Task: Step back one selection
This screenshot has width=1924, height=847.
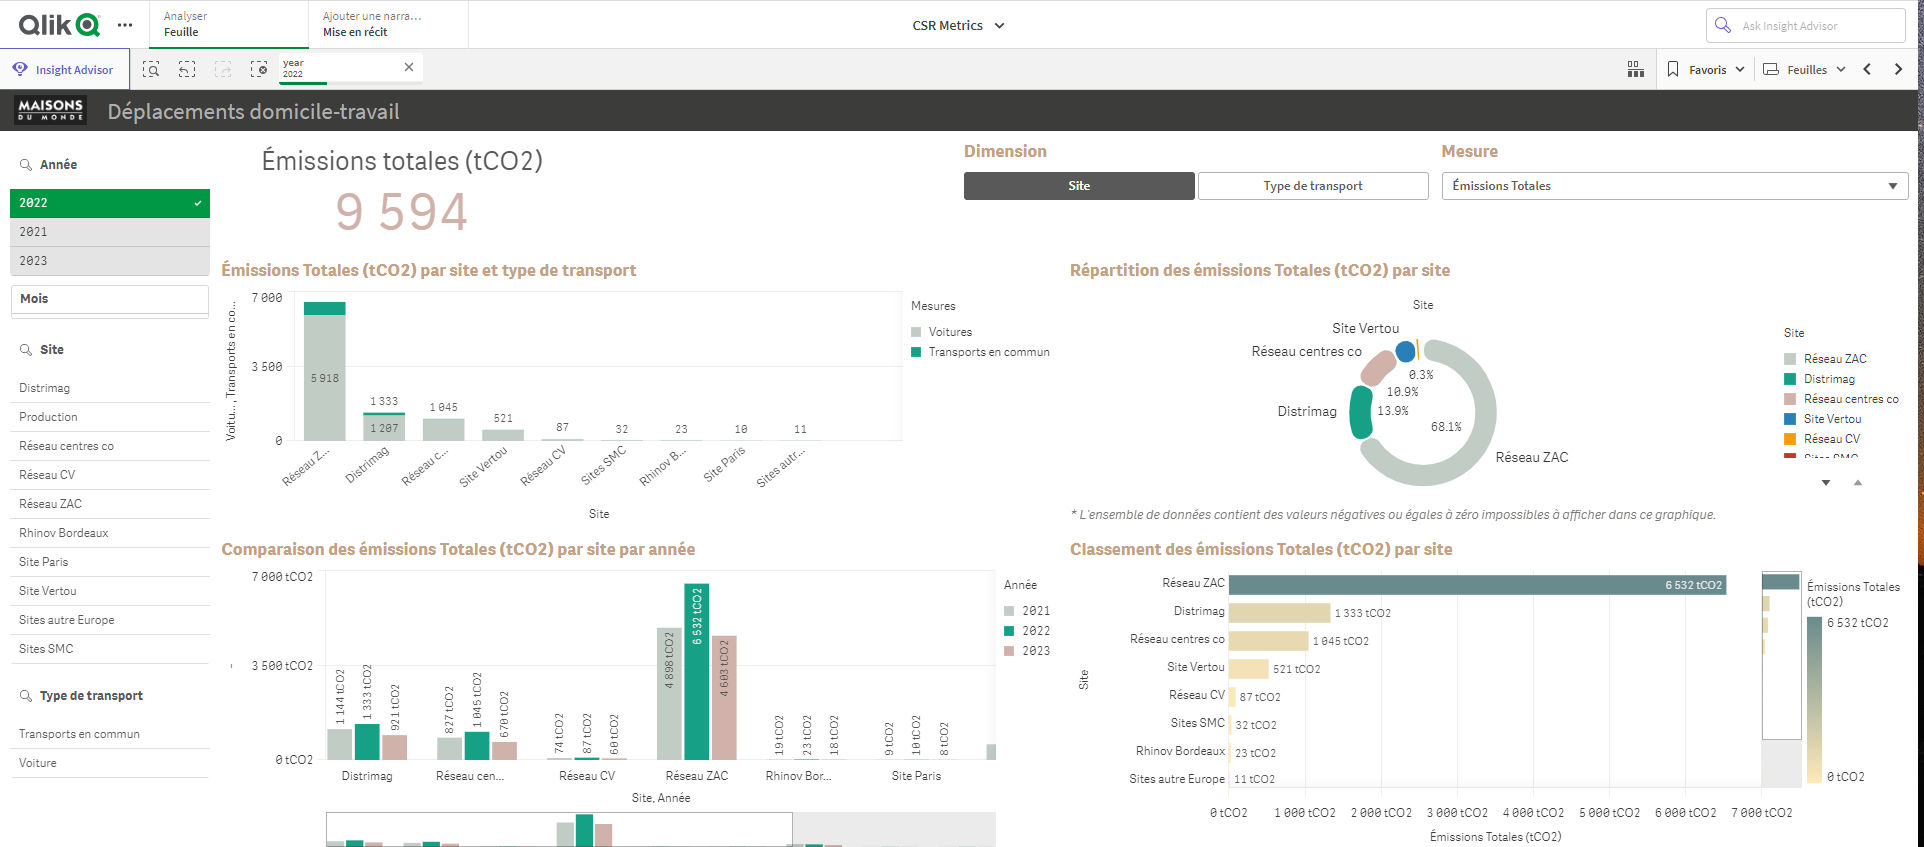Action: [x=187, y=69]
